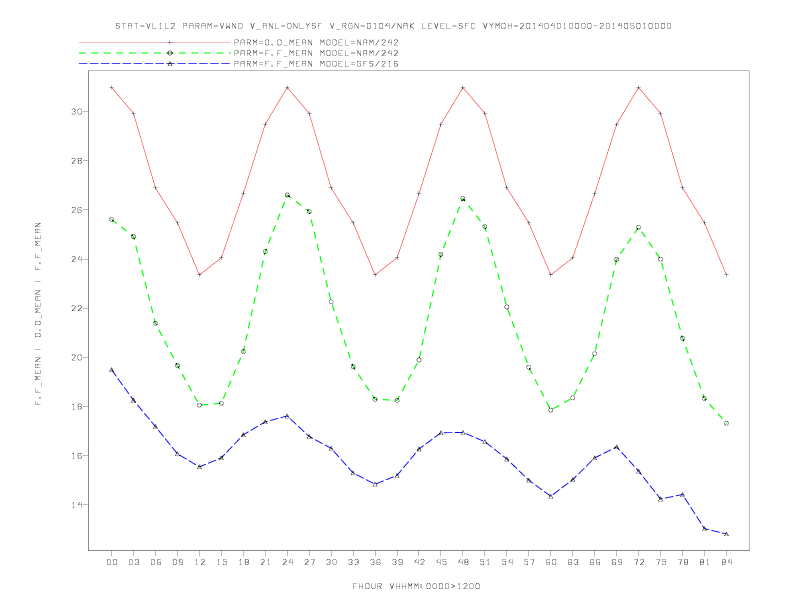This screenshot has height=612, width=792.
Task: Click the circle marker on green legend line
Action: click(170, 53)
